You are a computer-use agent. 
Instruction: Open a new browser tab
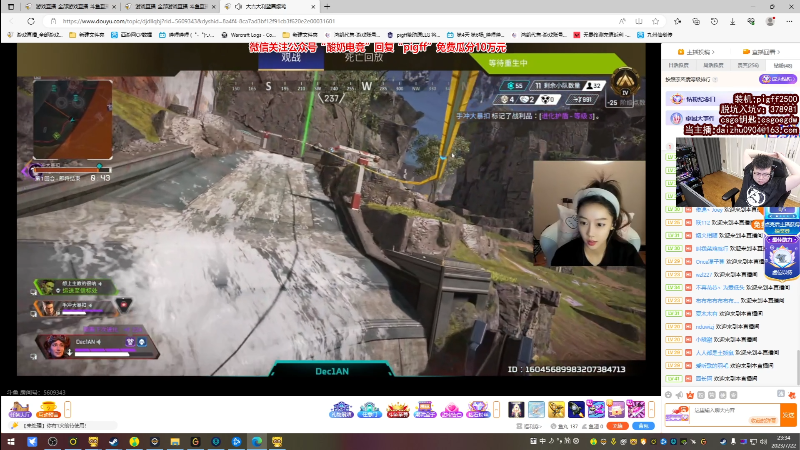tap(327, 7)
